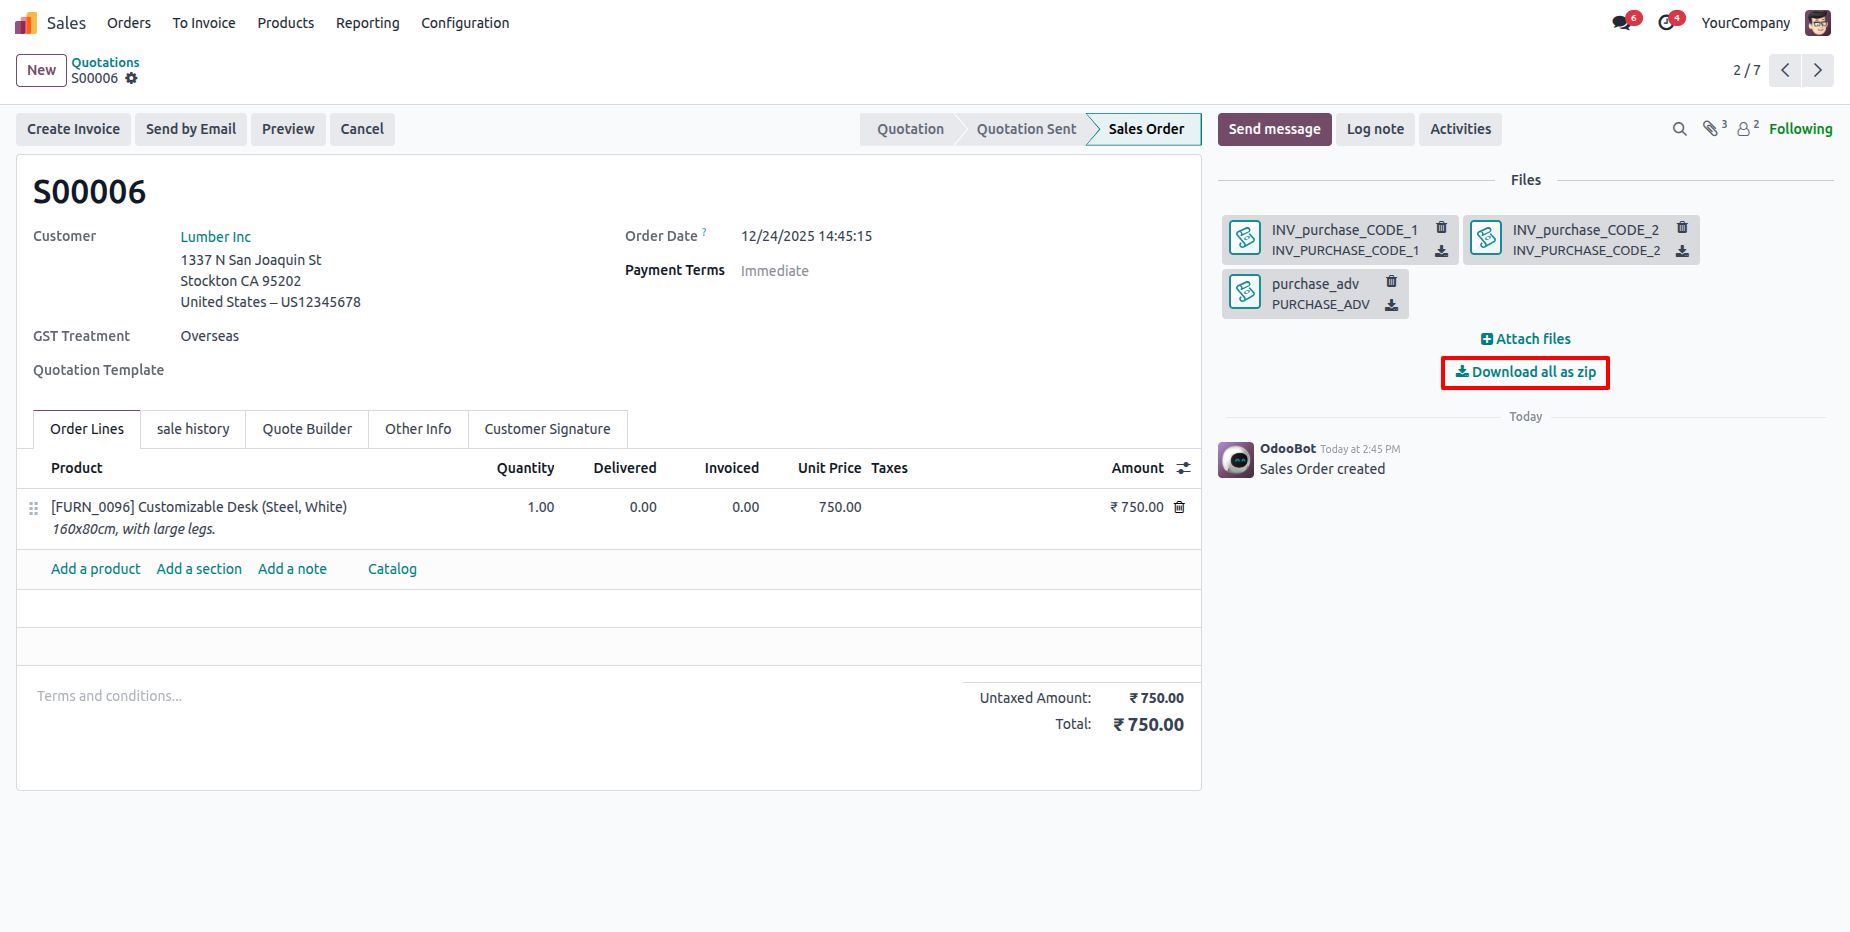
Task: Open the YourCompany switcher
Action: click(x=1746, y=23)
